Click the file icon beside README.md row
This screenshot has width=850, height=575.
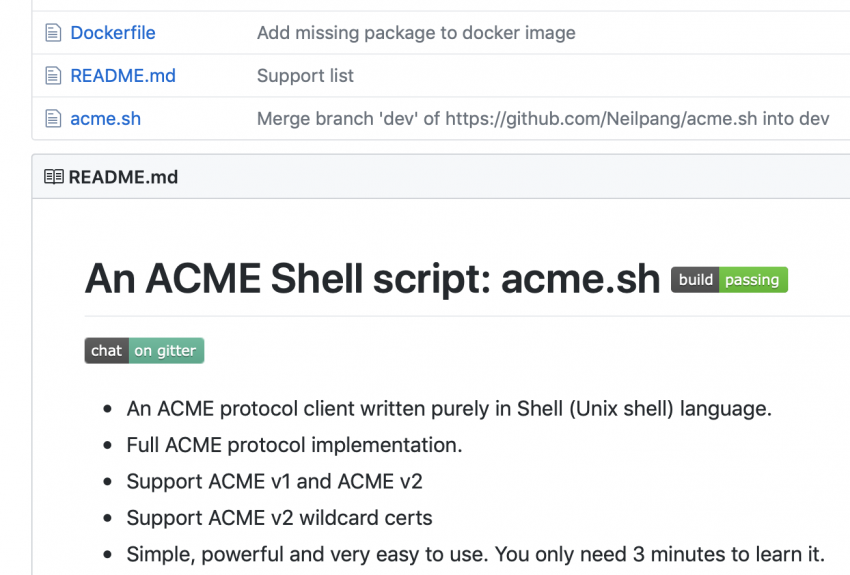53,76
